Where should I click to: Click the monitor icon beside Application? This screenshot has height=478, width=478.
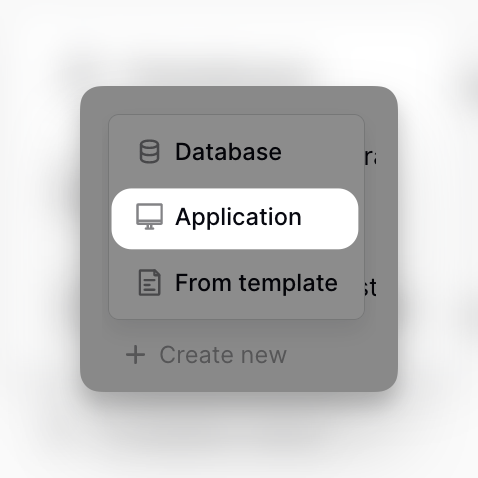pyautogui.click(x=149, y=217)
